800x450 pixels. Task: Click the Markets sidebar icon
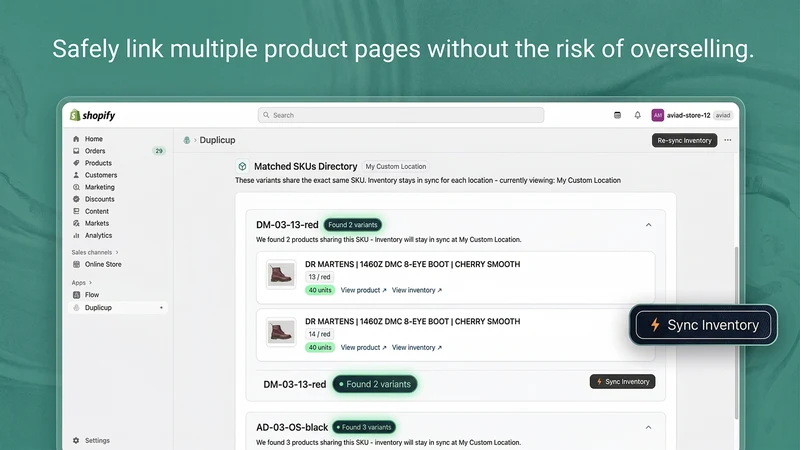[x=76, y=223]
